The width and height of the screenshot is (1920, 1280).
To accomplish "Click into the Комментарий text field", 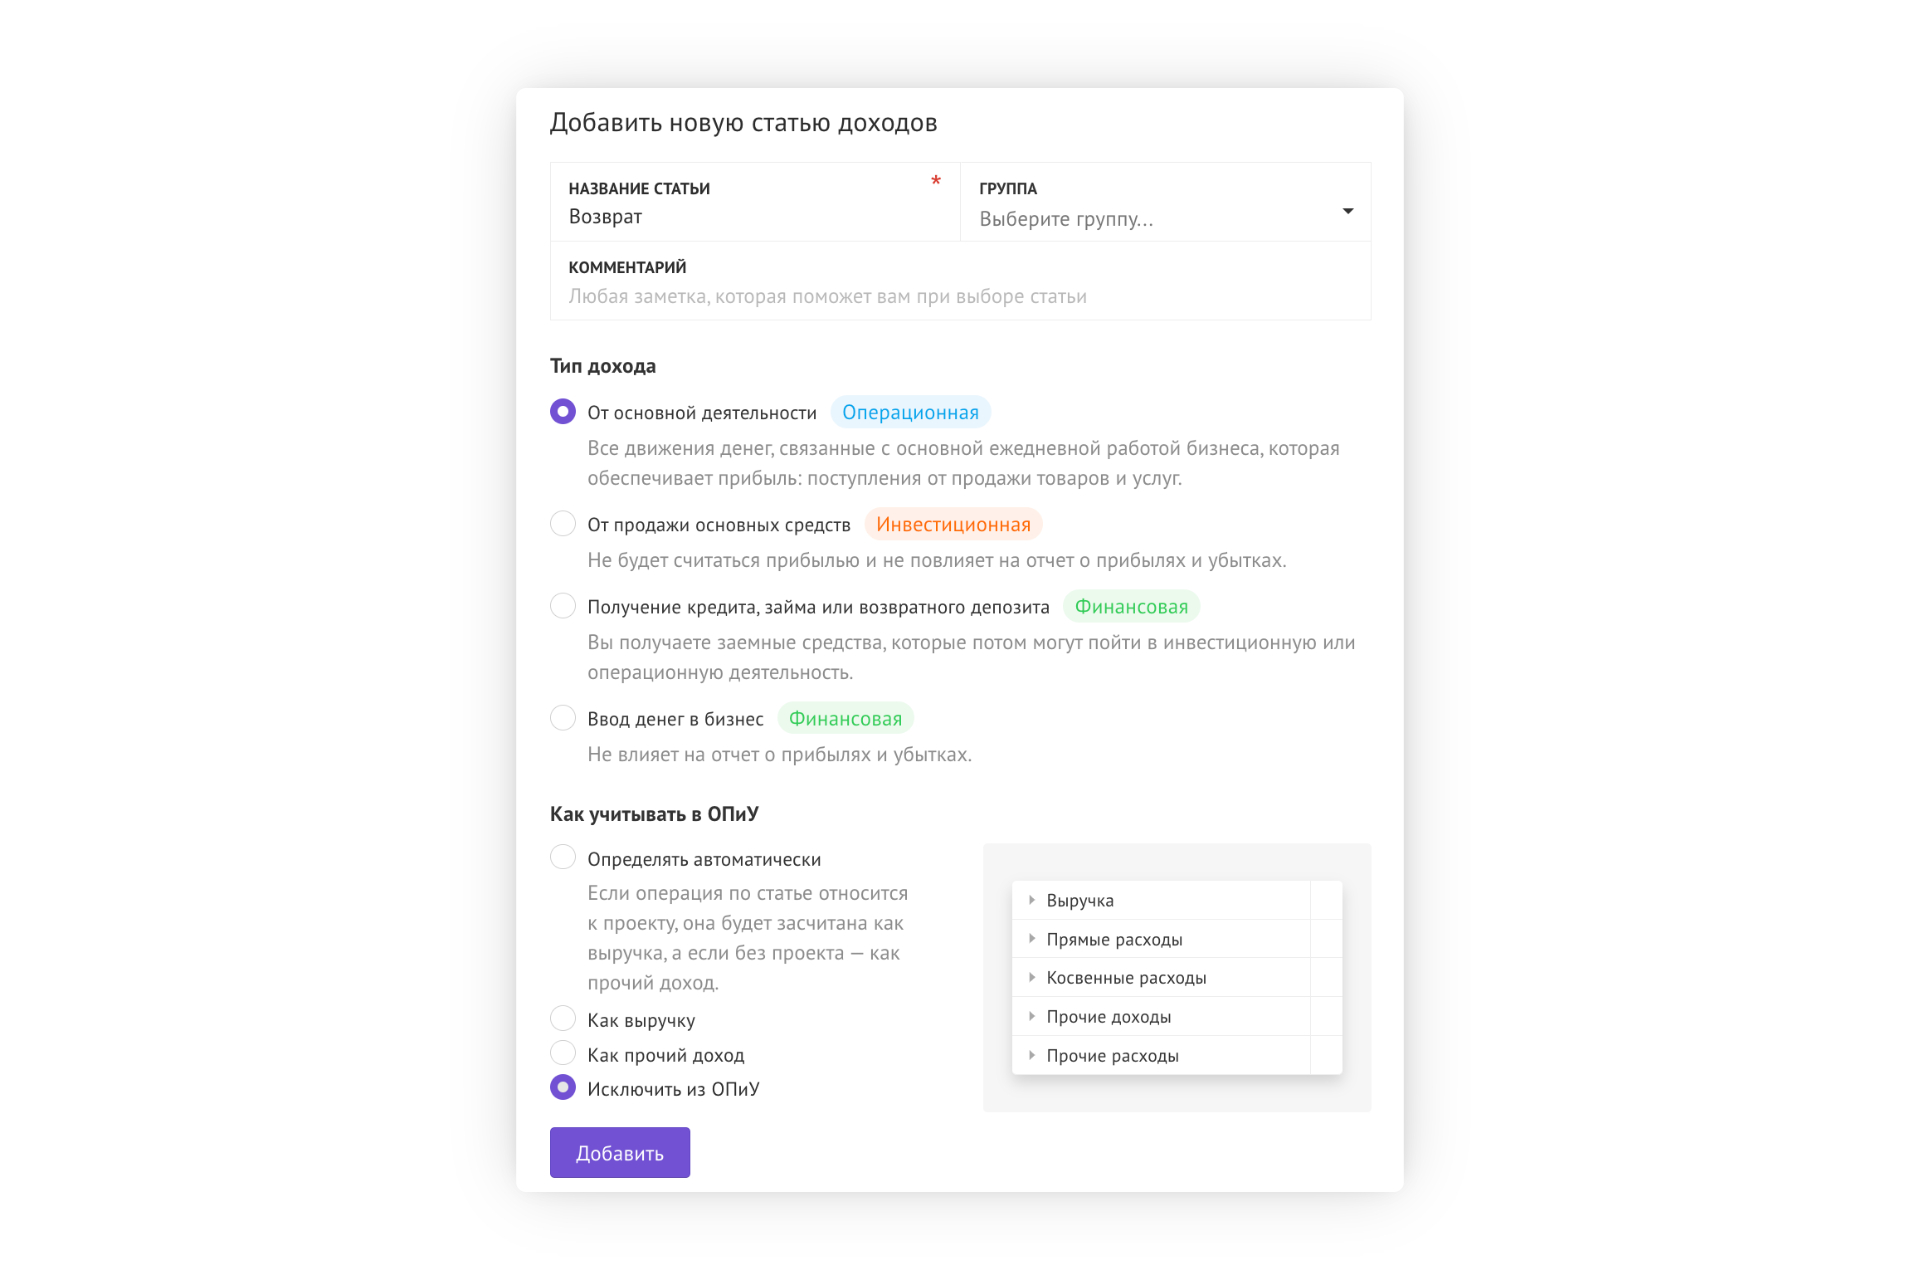I will coord(960,281).
